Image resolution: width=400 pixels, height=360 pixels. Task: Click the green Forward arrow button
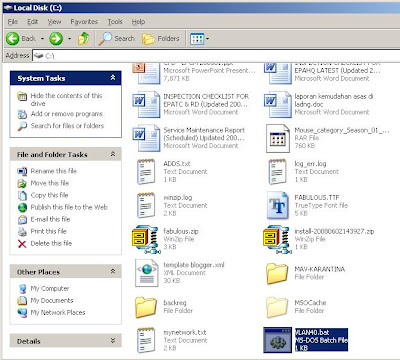[56, 39]
